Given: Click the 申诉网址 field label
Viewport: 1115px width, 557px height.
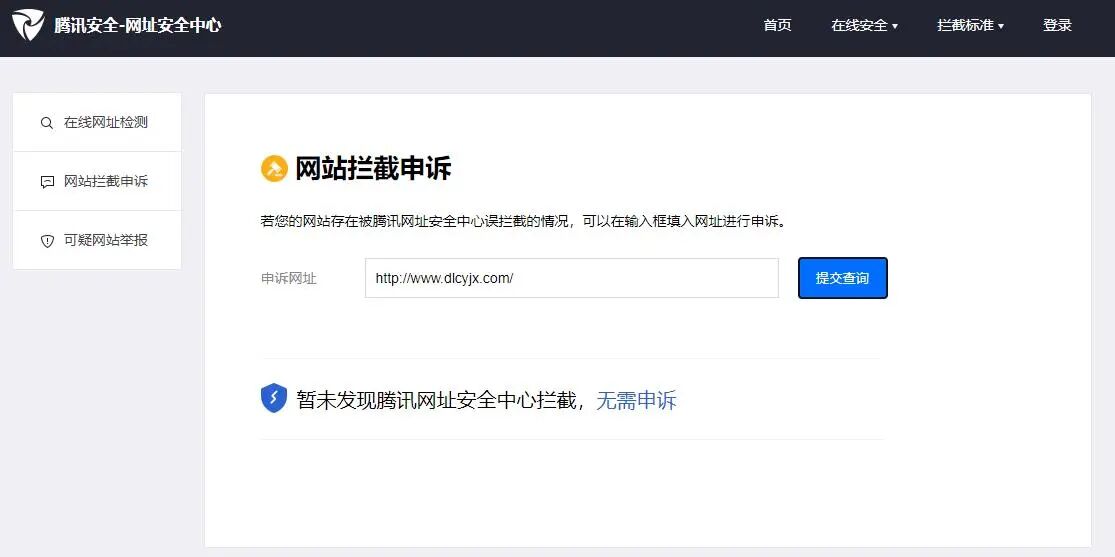Looking at the screenshot, I should [289, 279].
